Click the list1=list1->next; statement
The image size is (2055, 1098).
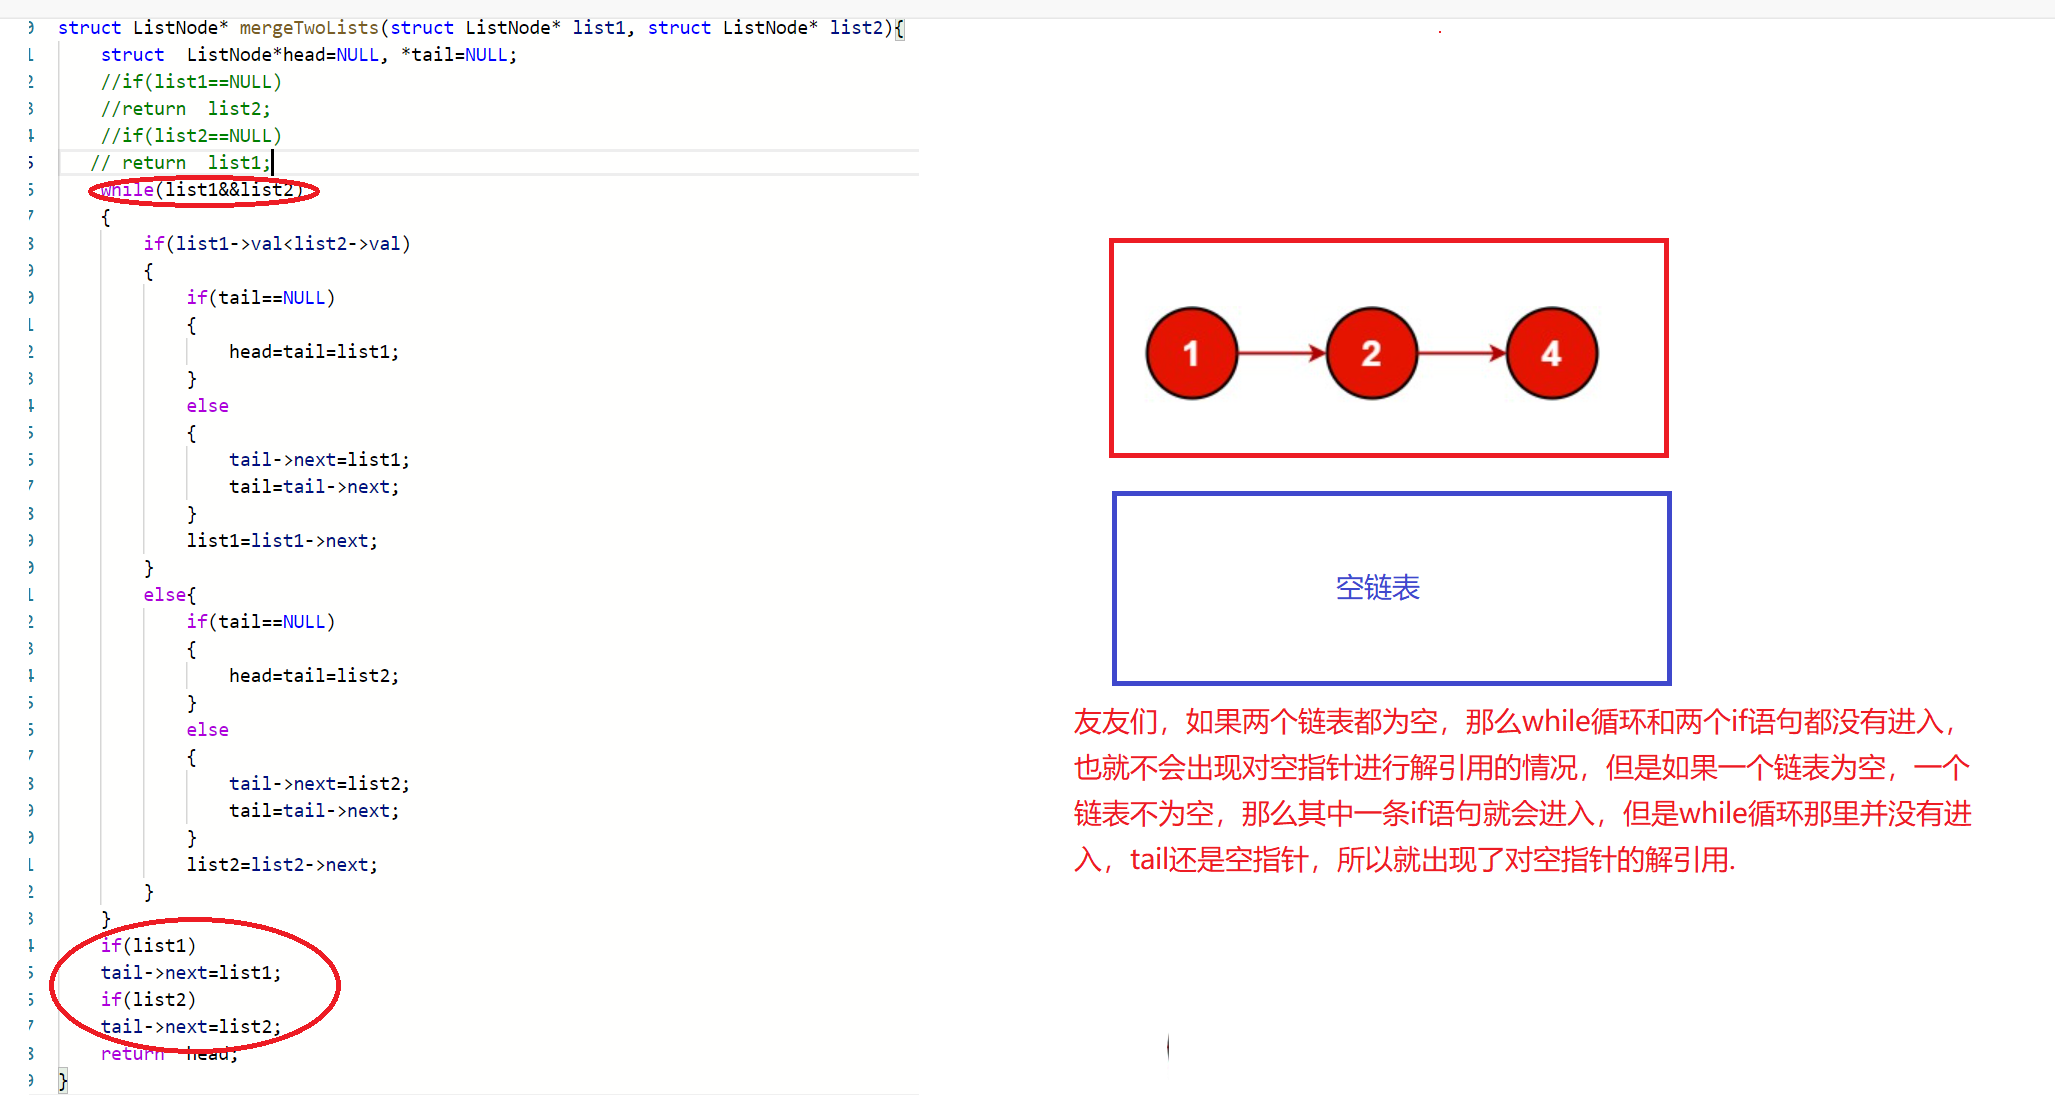[282, 541]
